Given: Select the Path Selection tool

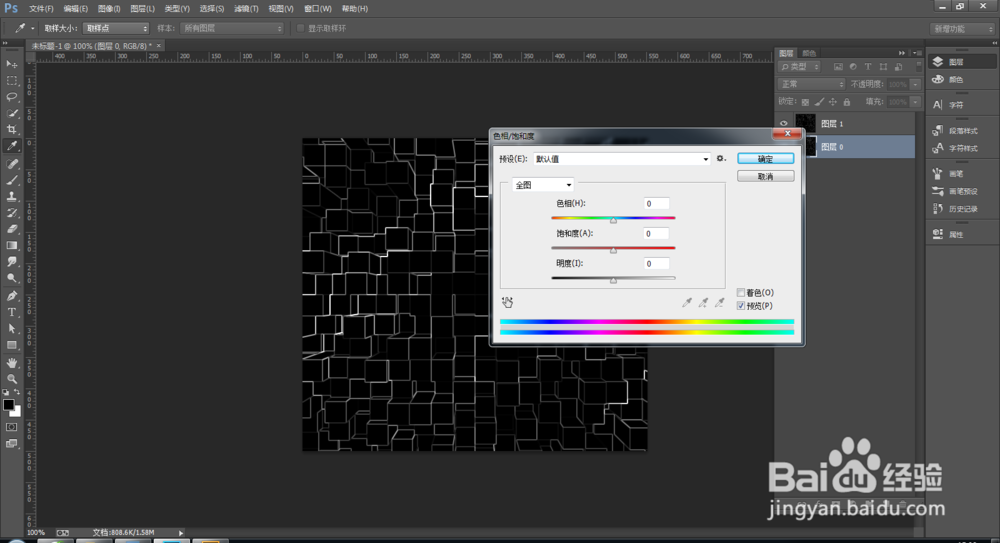Looking at the screenshot, I should click(x=11, y=329).
